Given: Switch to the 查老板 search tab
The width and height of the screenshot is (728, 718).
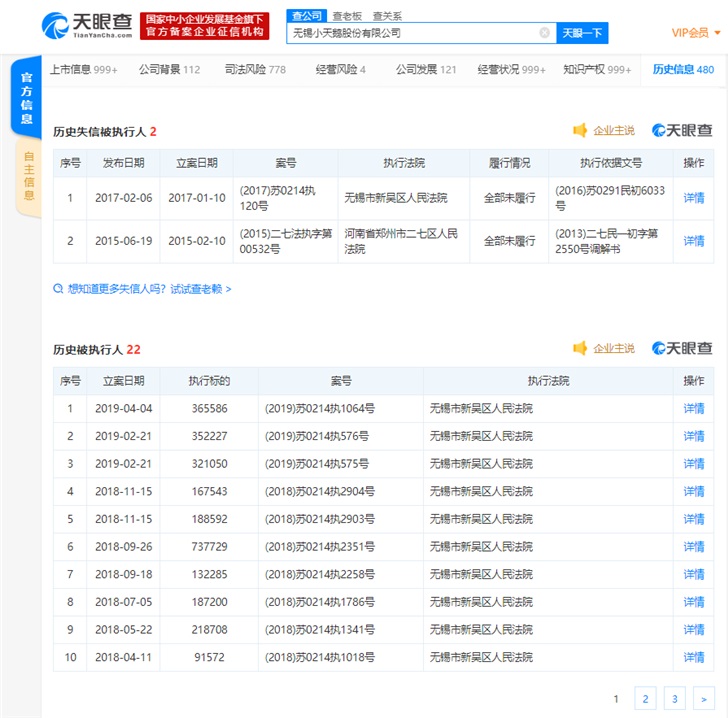Looking at the screenshot, I should click(347, 16).
